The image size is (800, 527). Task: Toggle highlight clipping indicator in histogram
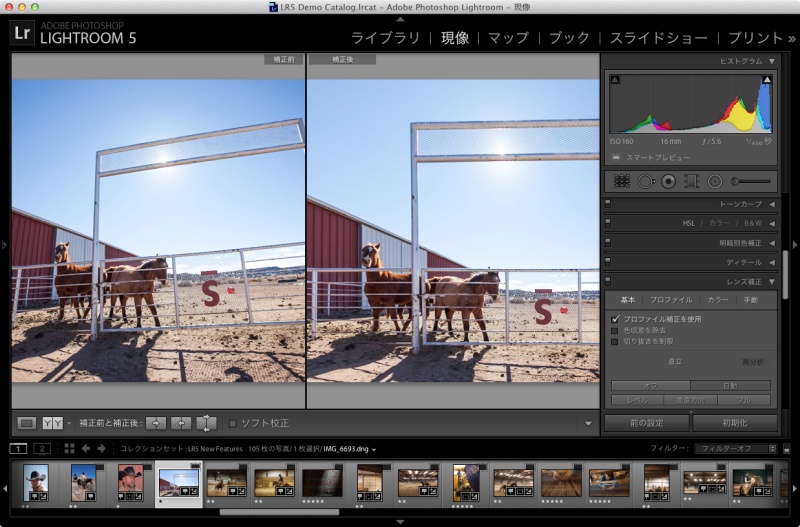coord(766,80)
